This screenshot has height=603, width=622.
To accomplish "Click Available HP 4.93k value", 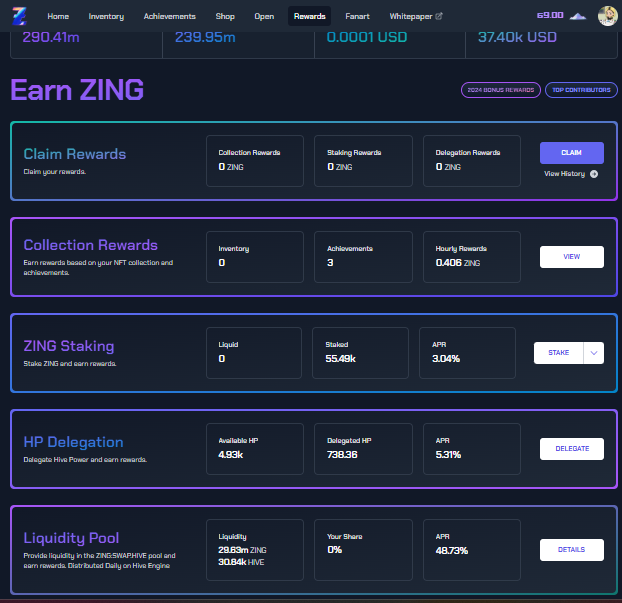I will (230, 455).
